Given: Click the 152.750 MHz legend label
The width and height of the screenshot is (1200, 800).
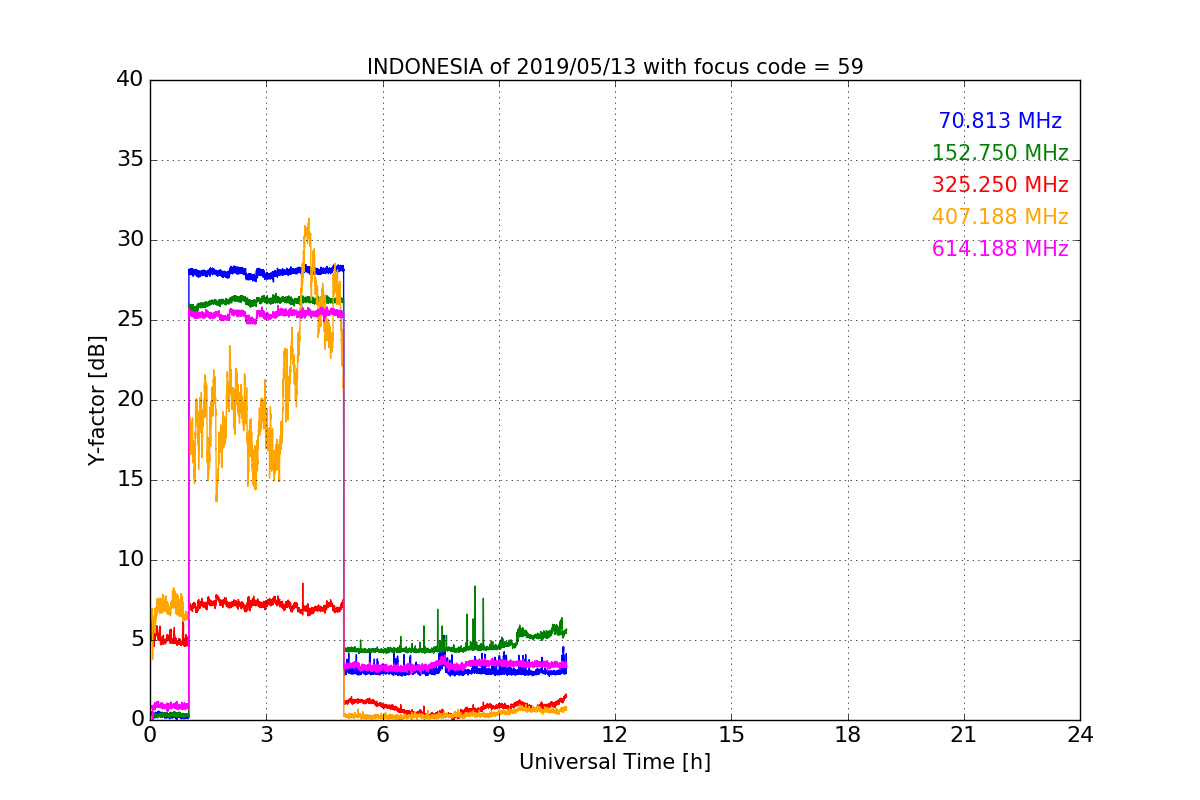Looking at the screenshot, I should (1000, 153).
